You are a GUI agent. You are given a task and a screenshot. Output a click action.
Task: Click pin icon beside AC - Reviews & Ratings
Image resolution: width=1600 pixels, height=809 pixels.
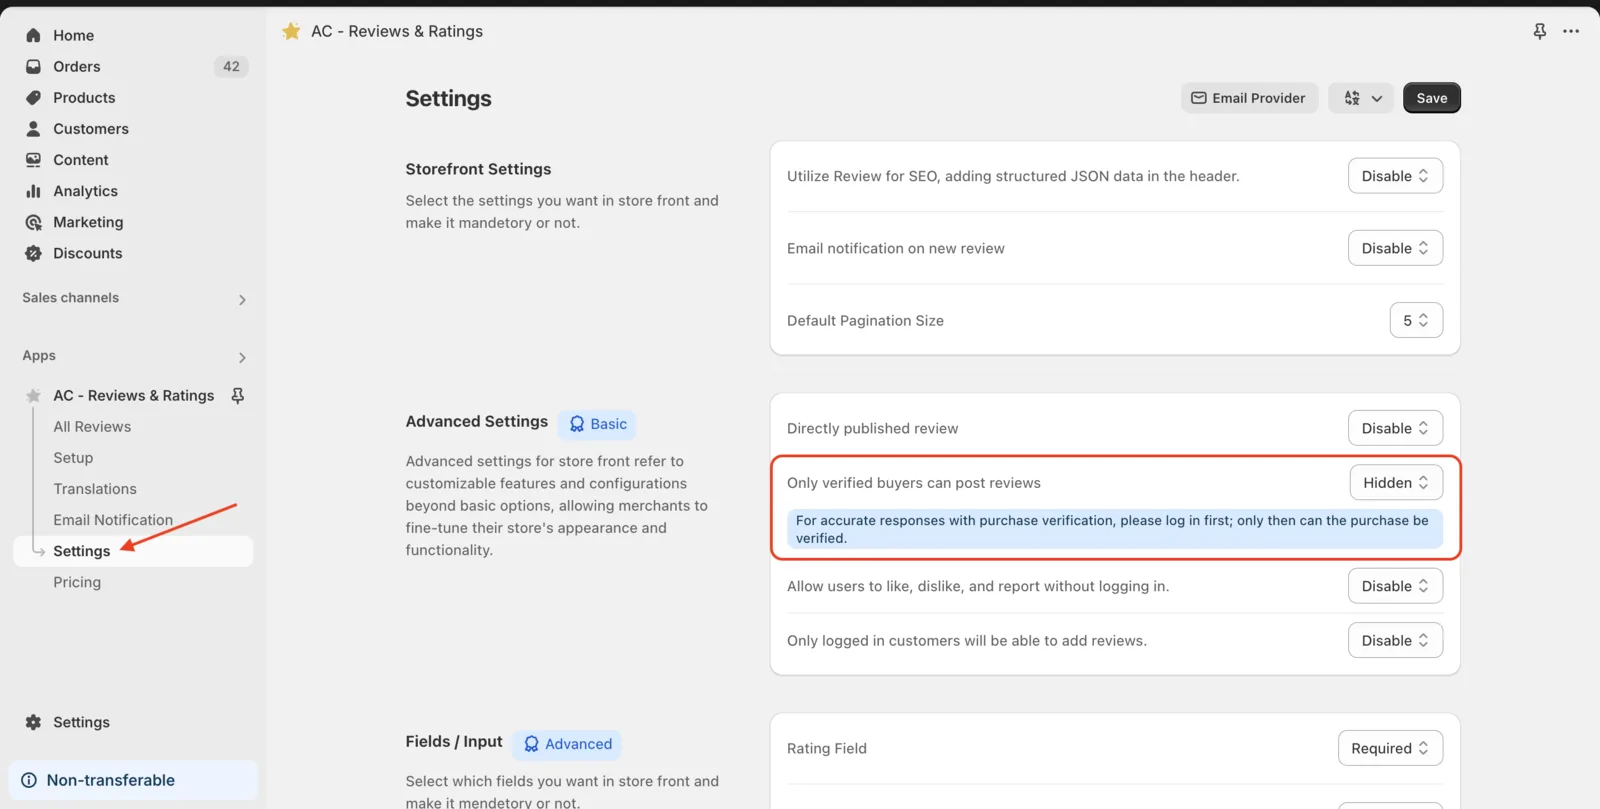tap(238, 395)
